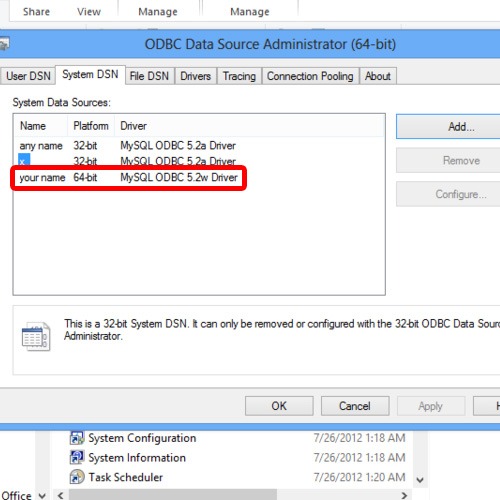Open the second Manage ribbon tab in Explorer

(250, 12)
